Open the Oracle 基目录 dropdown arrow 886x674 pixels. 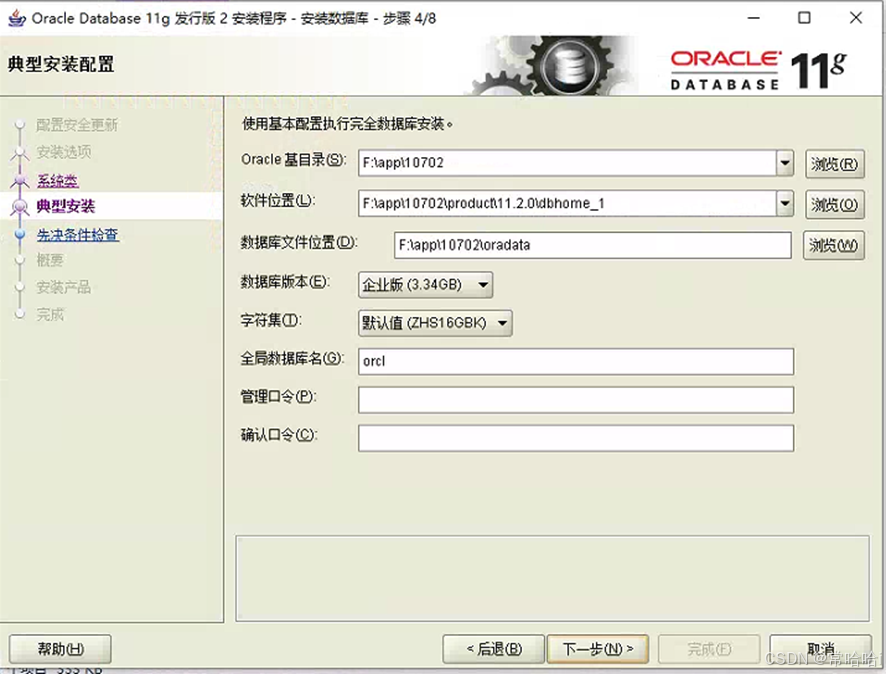pyautogui.click(x=785, y=163)
